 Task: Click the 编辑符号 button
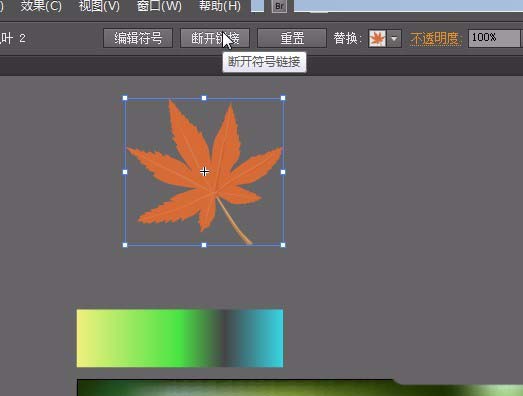pyautogui.click(x=138, y=38)
